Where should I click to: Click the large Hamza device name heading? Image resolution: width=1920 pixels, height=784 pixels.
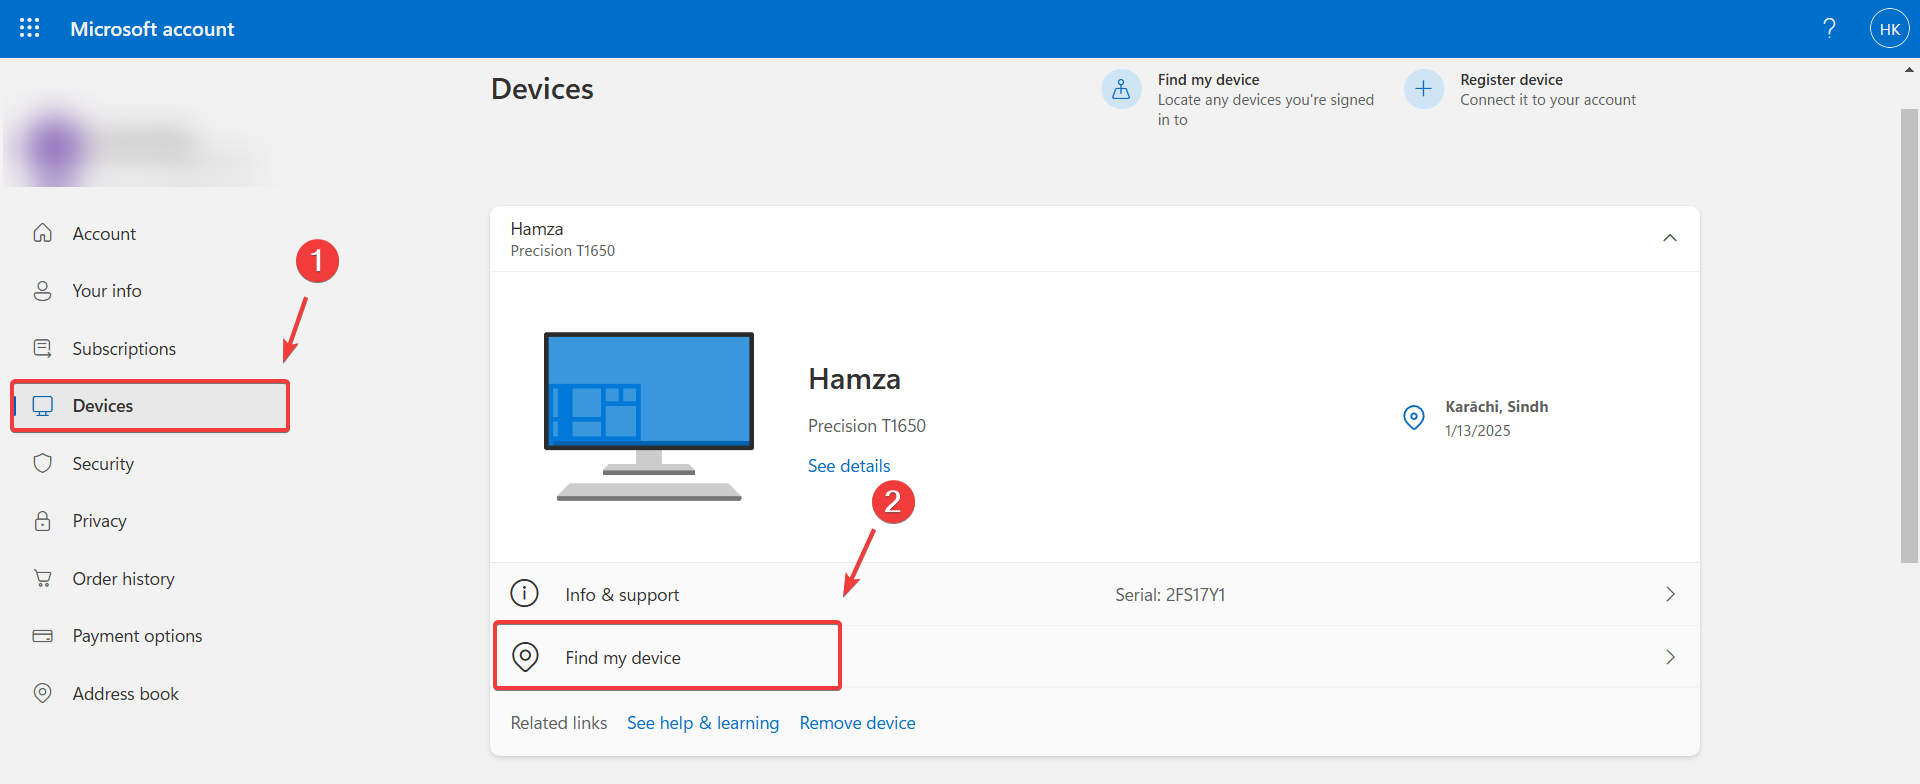point(854,379)
